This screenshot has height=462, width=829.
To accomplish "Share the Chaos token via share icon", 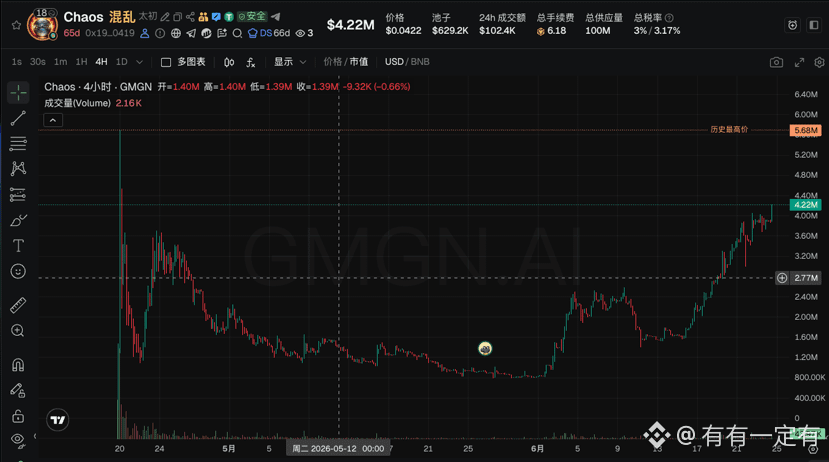I will coord(190,17).
